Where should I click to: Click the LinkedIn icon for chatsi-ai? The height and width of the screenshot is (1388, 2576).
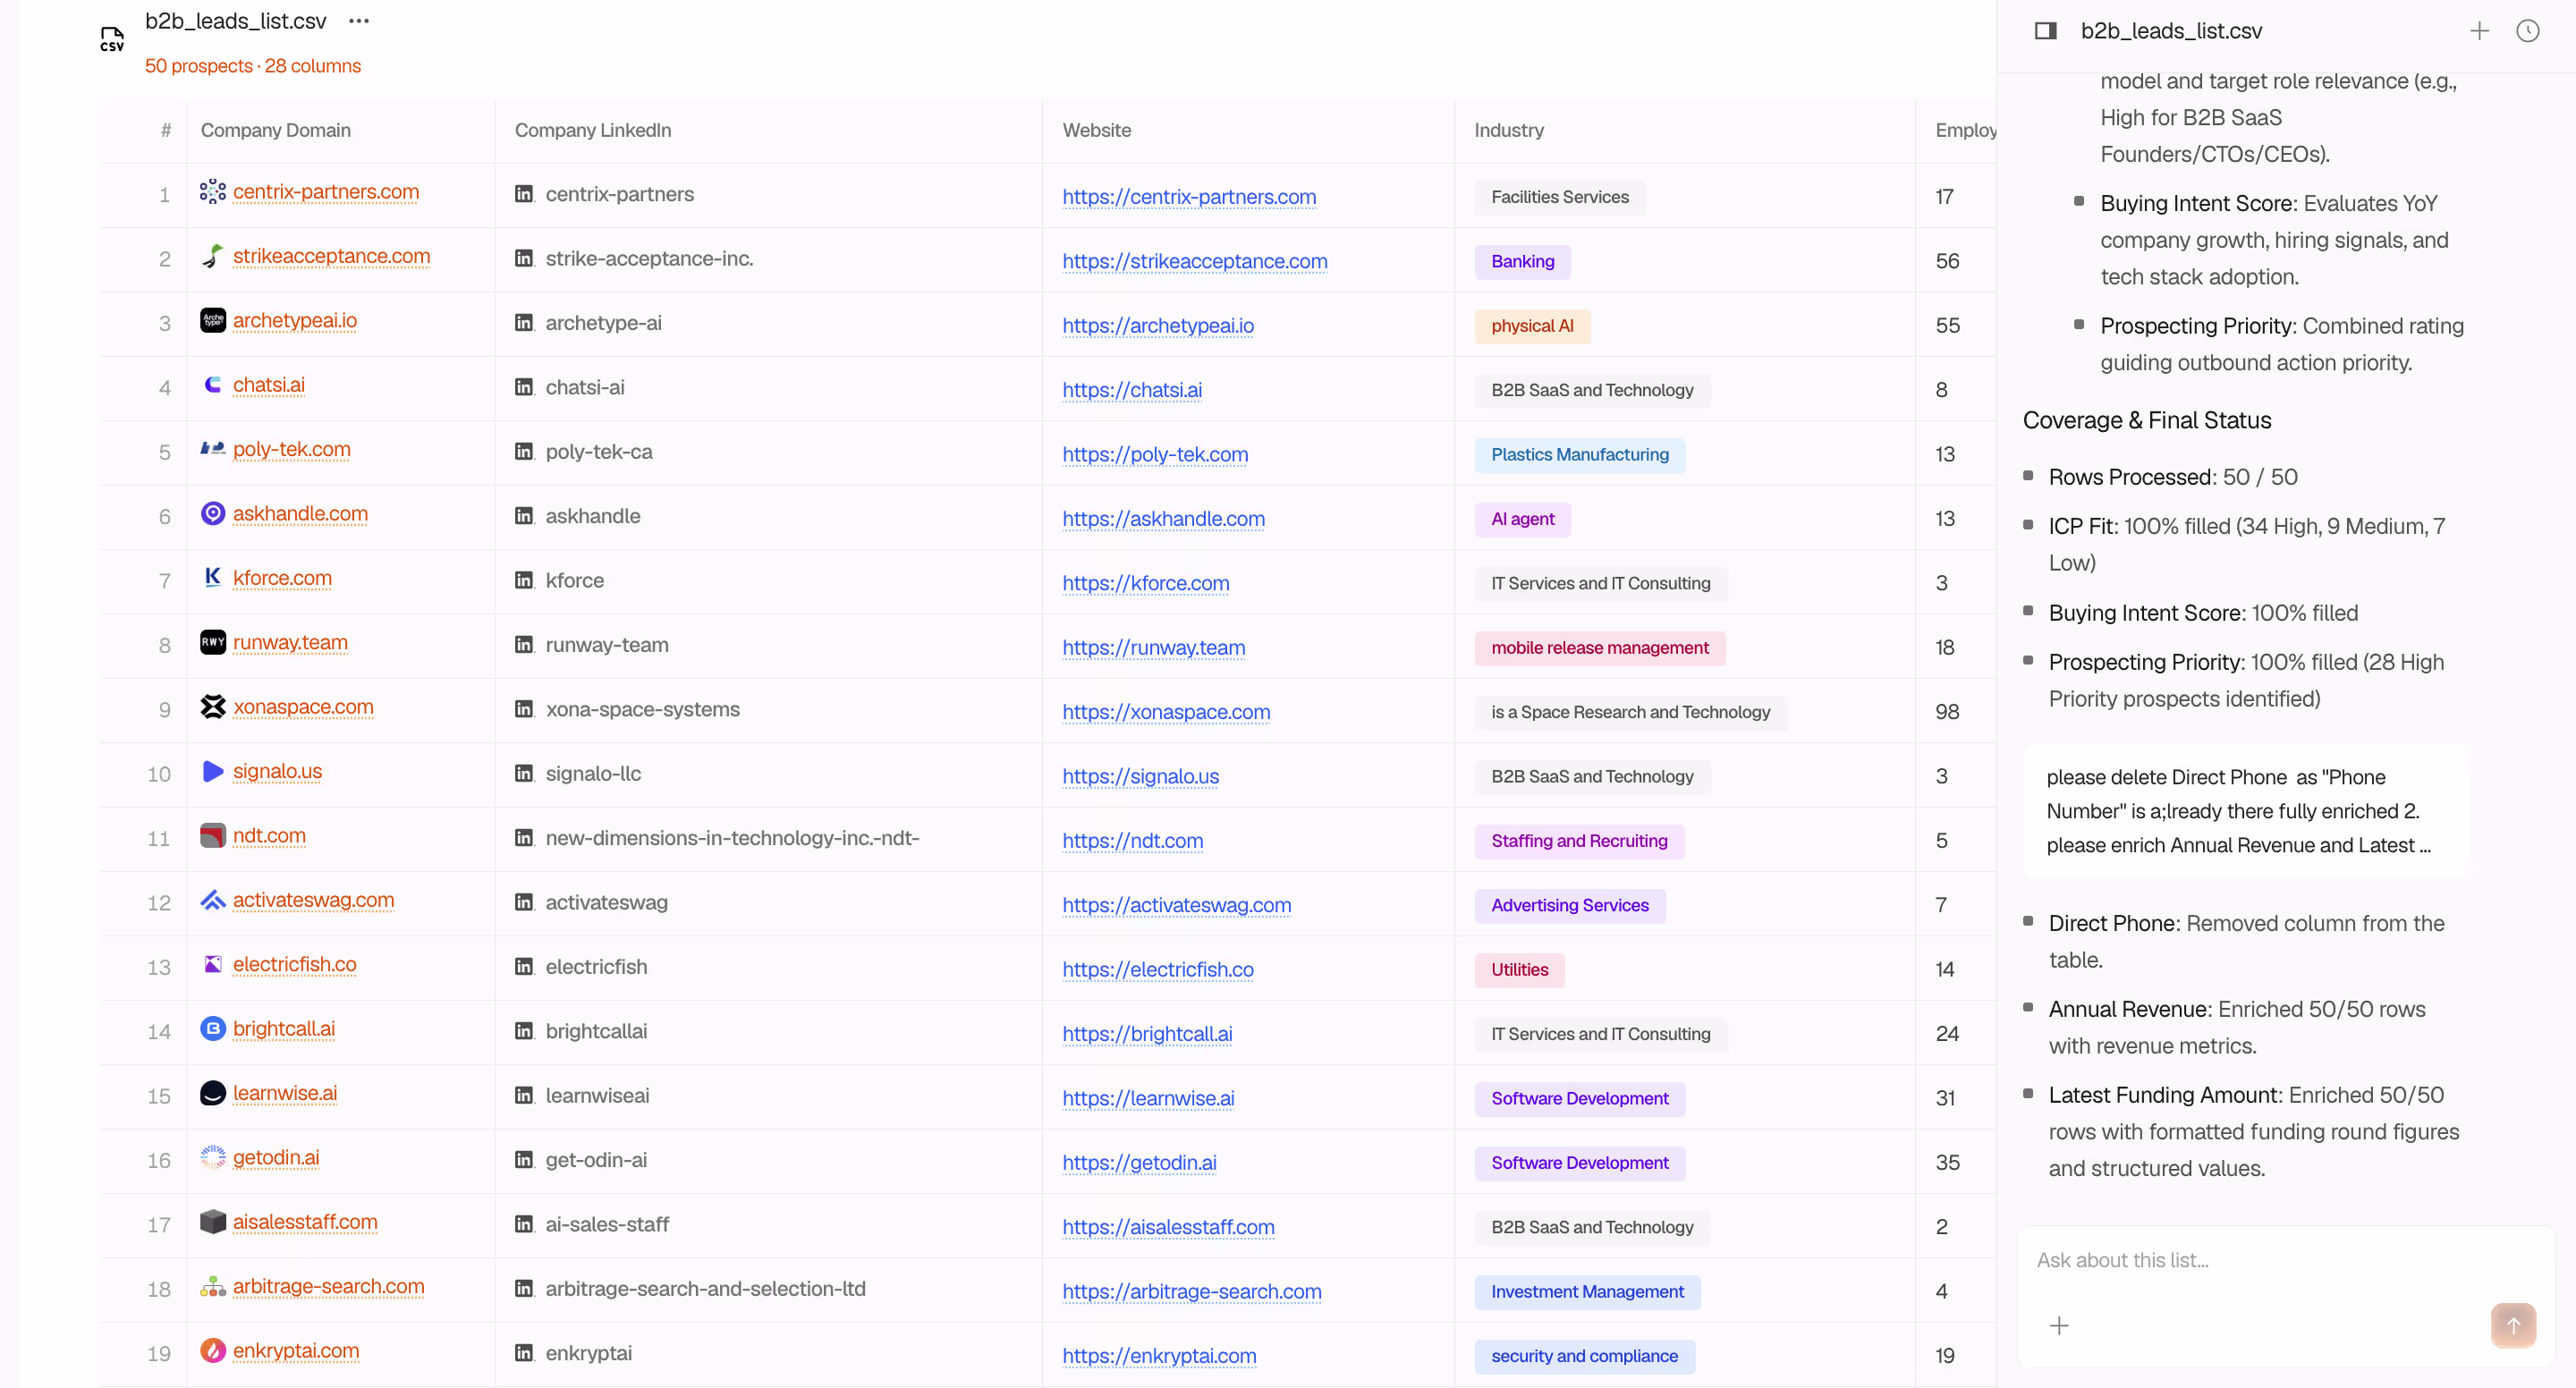524,387
